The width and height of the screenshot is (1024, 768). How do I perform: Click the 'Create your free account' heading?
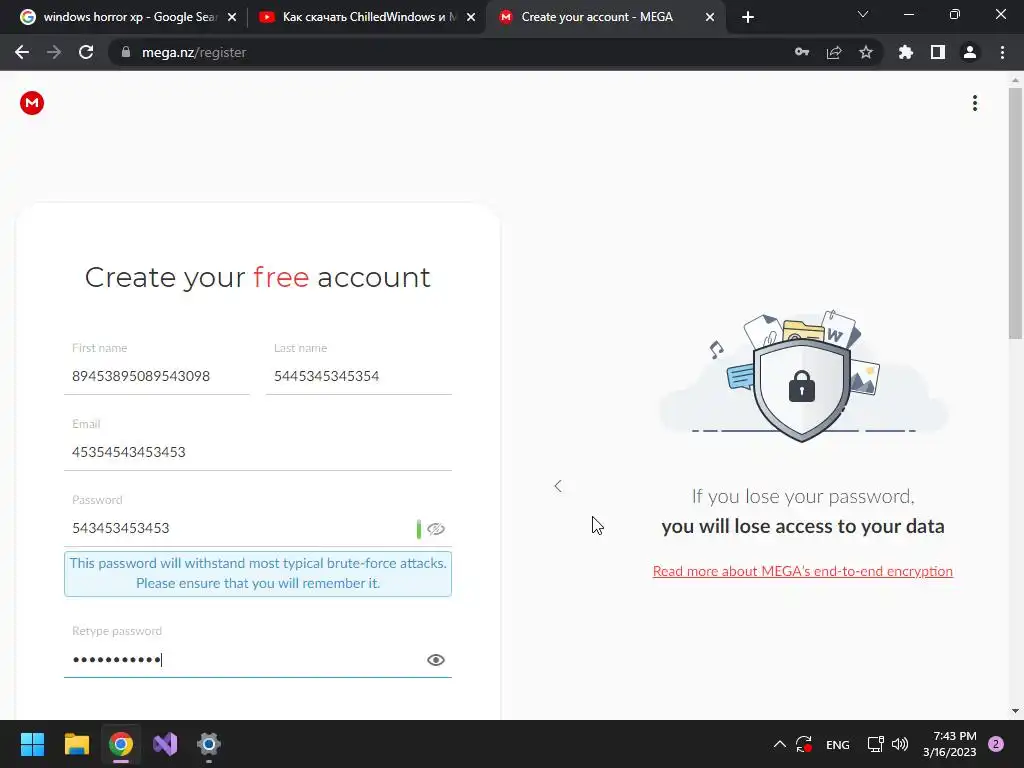coord(258,278)
